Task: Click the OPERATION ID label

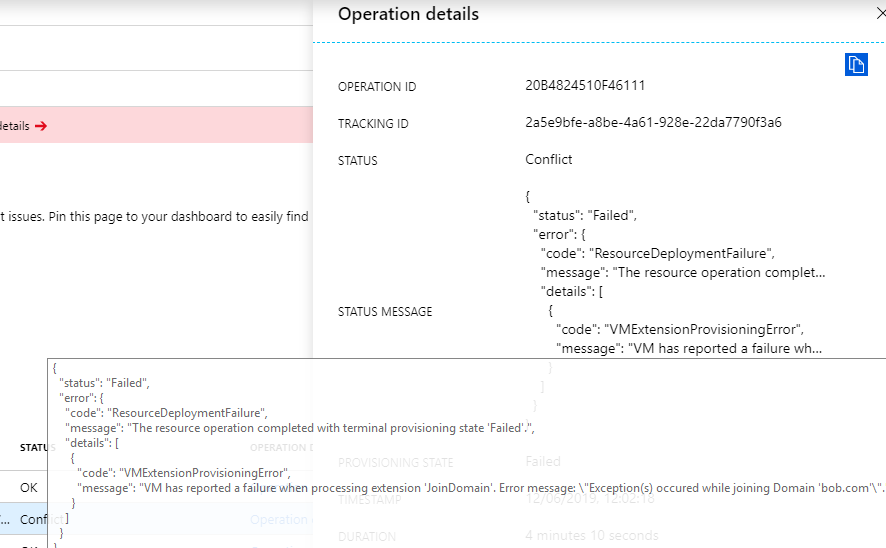Action: pyautogui.click(x=377, y=86)
